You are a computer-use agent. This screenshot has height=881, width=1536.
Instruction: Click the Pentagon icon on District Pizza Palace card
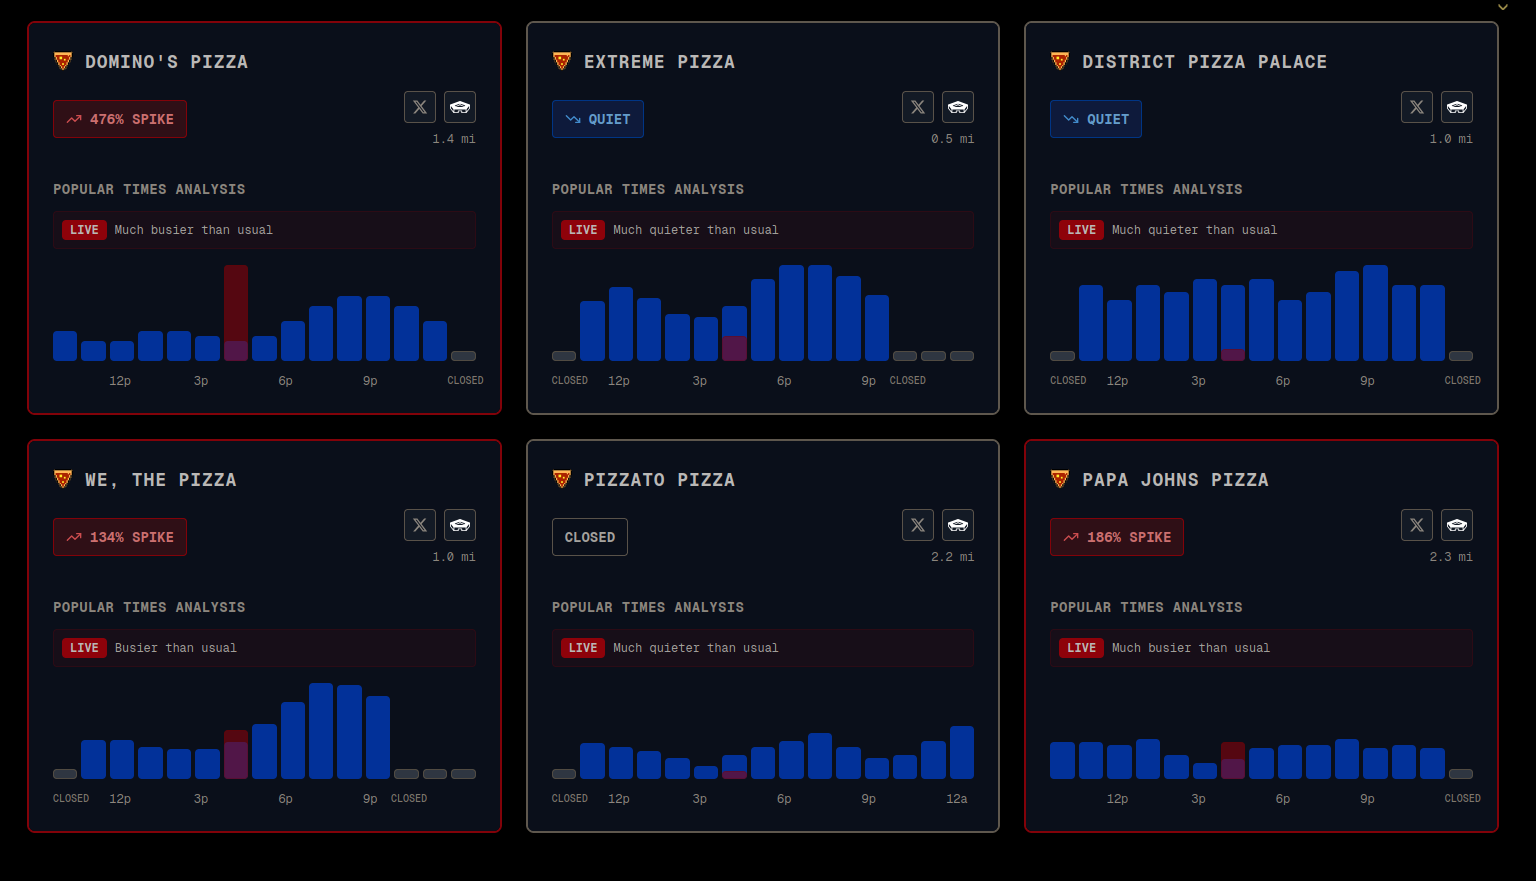(x=1457, y=107)
